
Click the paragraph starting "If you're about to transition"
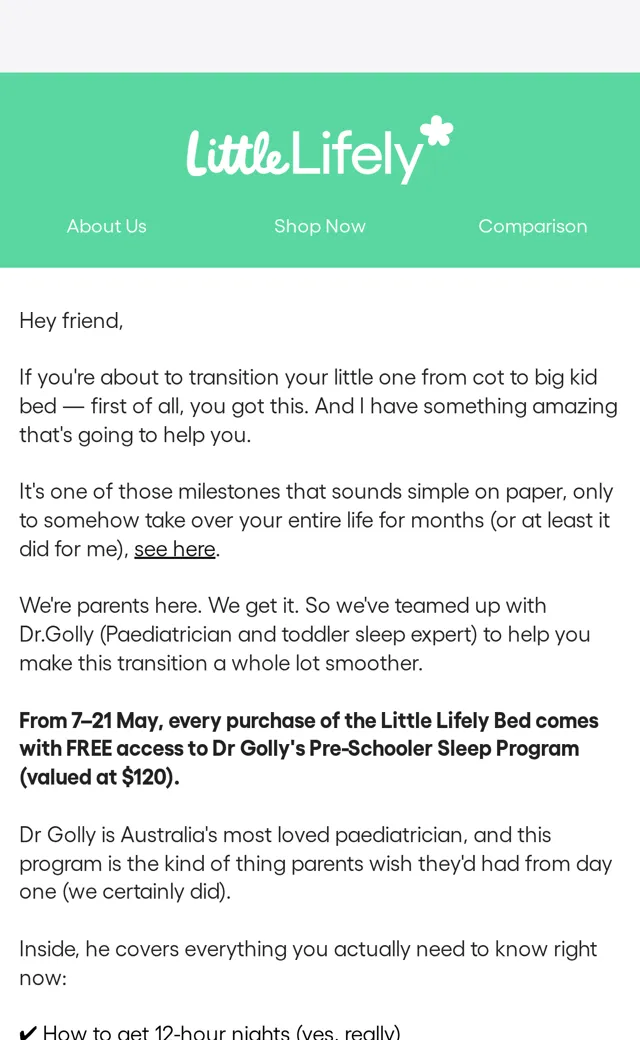point(318,406)
